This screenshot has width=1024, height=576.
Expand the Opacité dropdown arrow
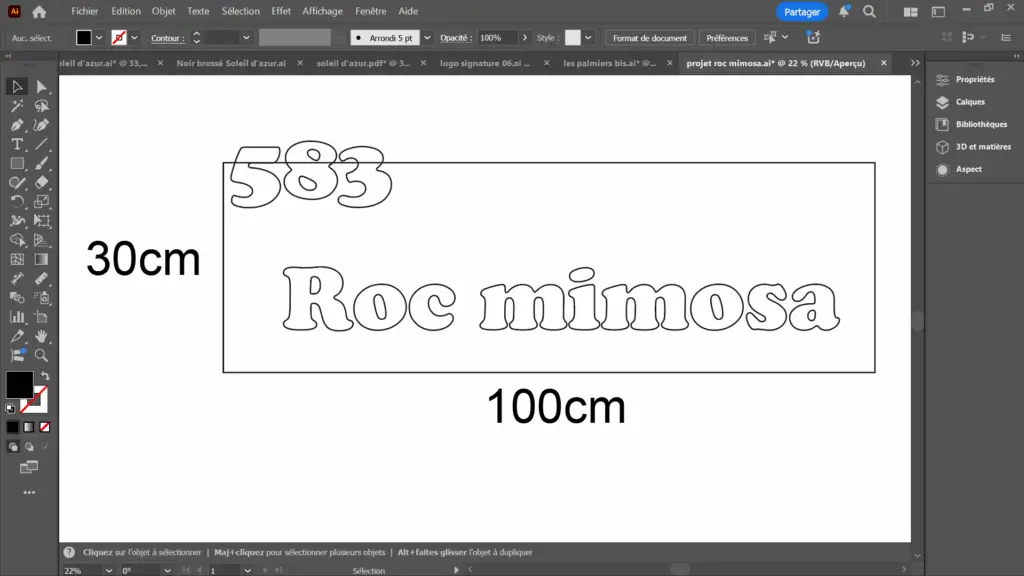click(x=527, y=38)
